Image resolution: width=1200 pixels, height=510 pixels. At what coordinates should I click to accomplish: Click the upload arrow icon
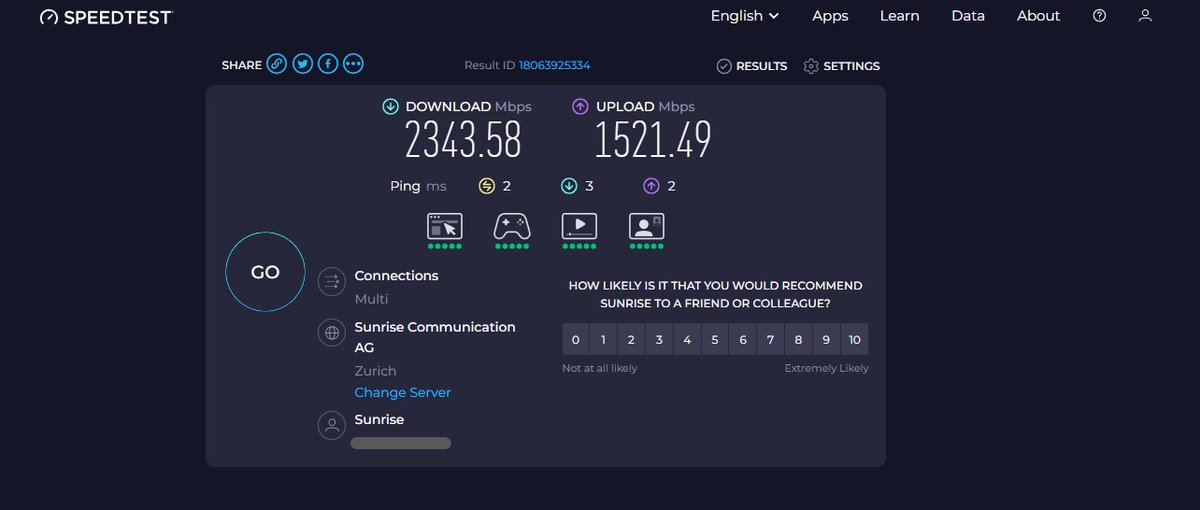[x=580, y=107]
